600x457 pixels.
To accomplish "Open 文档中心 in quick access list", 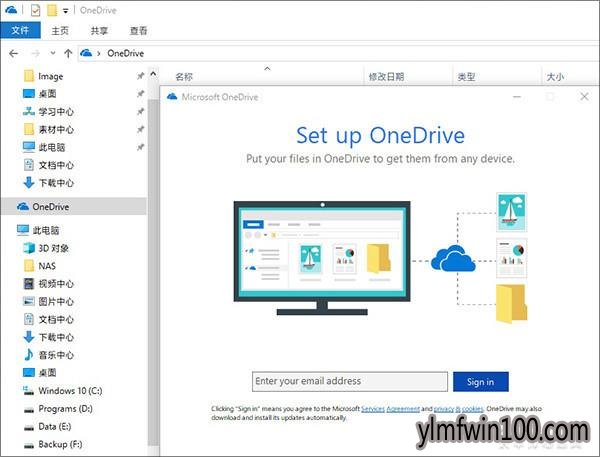I will [x=48, y=165].
